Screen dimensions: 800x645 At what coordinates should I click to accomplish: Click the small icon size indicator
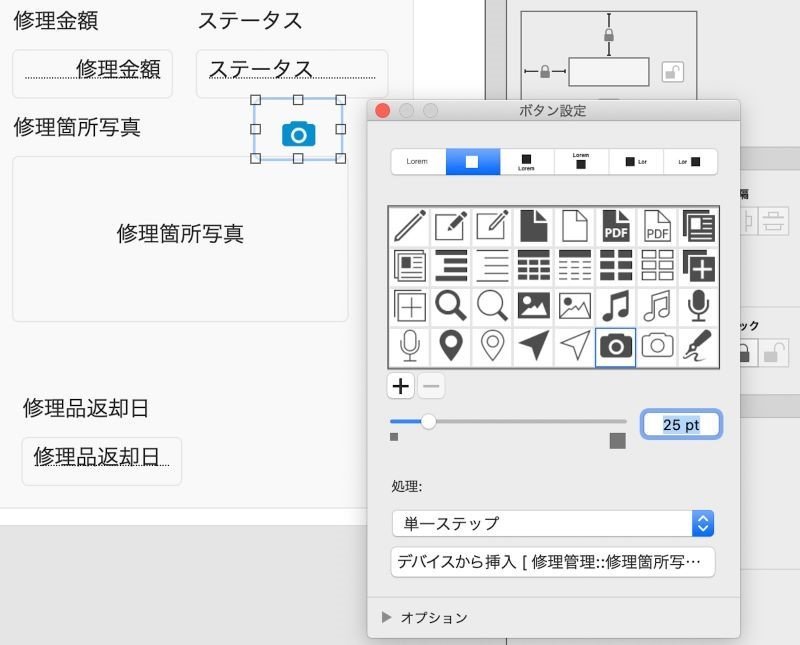[394, 437]
